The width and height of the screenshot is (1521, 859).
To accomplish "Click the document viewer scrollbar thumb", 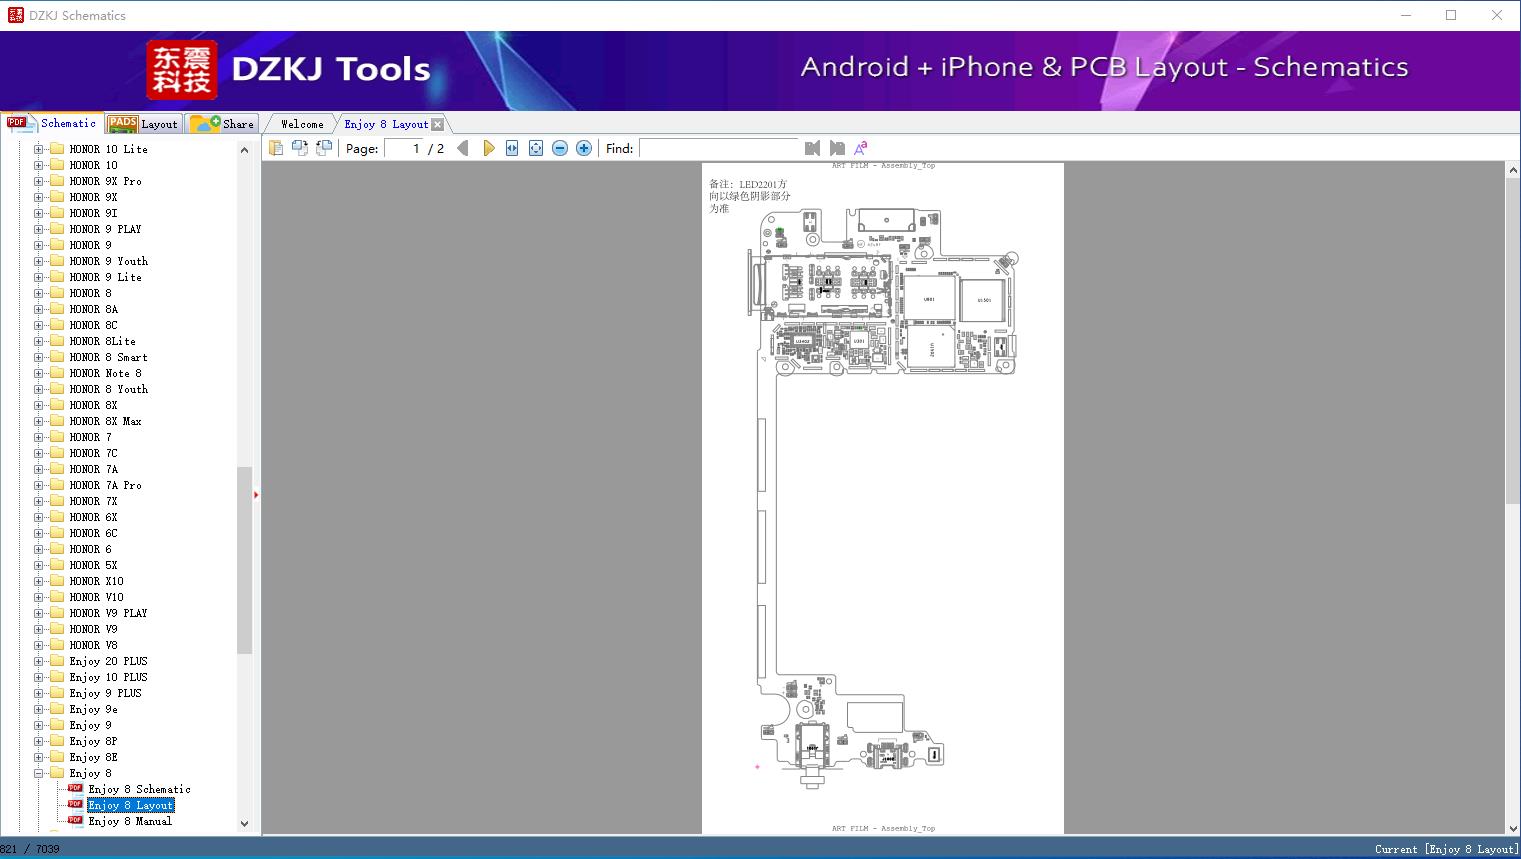I will pos(1513,341).
